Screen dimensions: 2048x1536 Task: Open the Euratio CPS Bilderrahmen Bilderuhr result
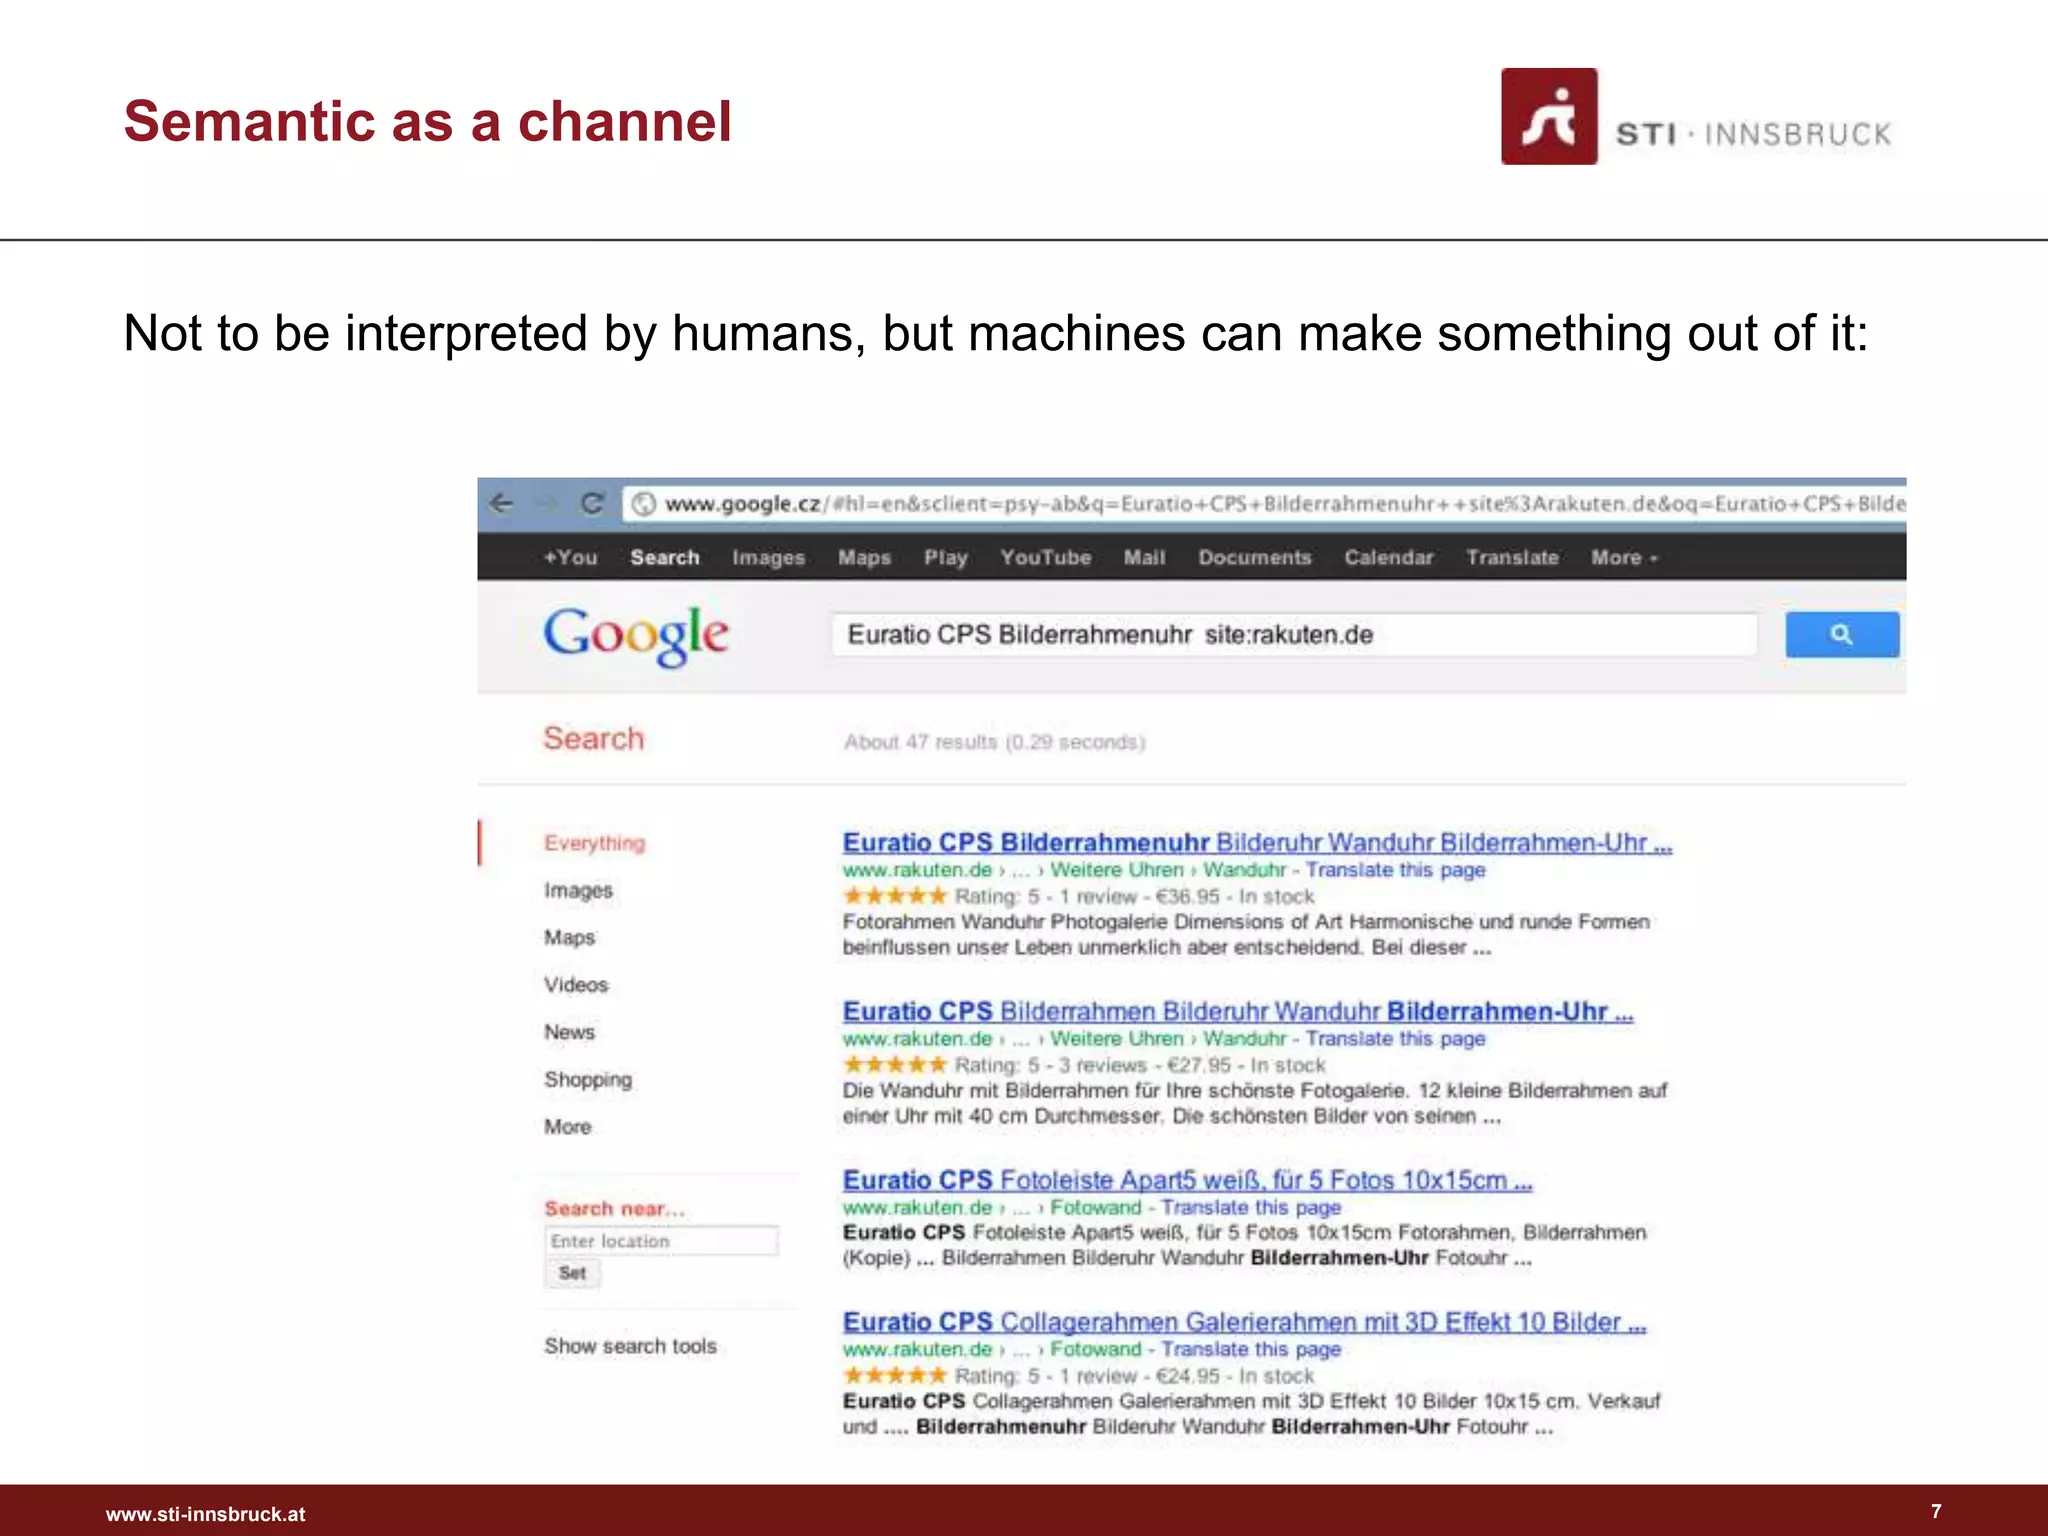pyautogui.click(x=1238, y=1012)
